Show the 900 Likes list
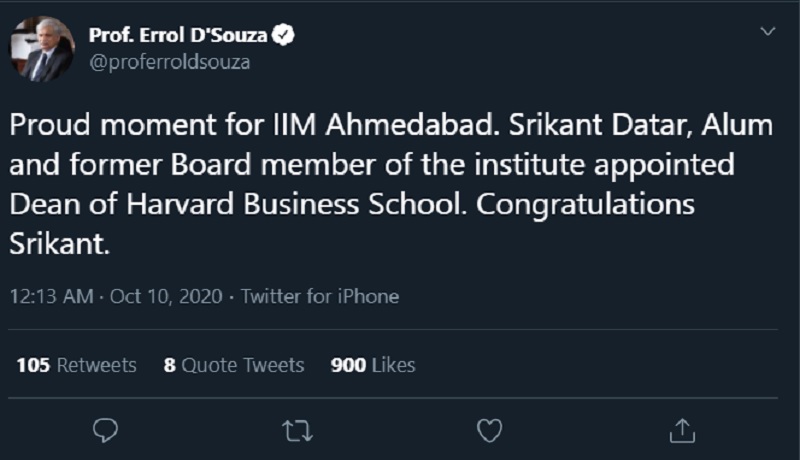The height and width of the screenshot is (460, 800). click(x=372, y=365)
